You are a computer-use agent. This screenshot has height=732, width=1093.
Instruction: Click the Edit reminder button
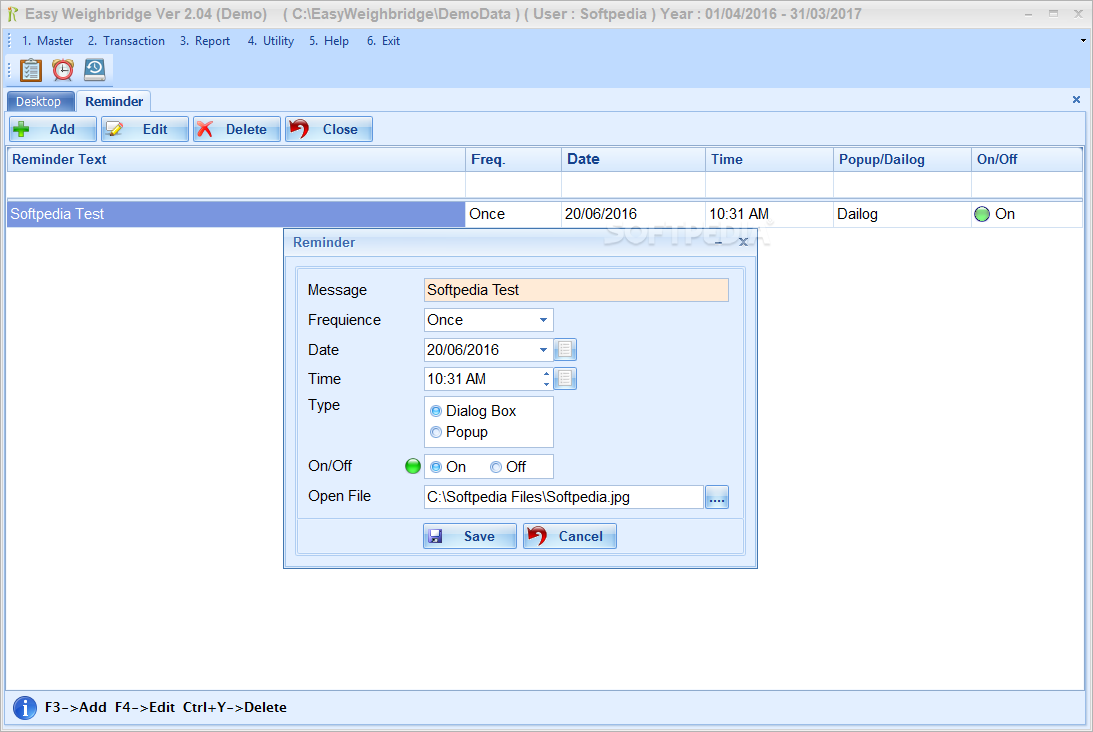pos(144,129)
